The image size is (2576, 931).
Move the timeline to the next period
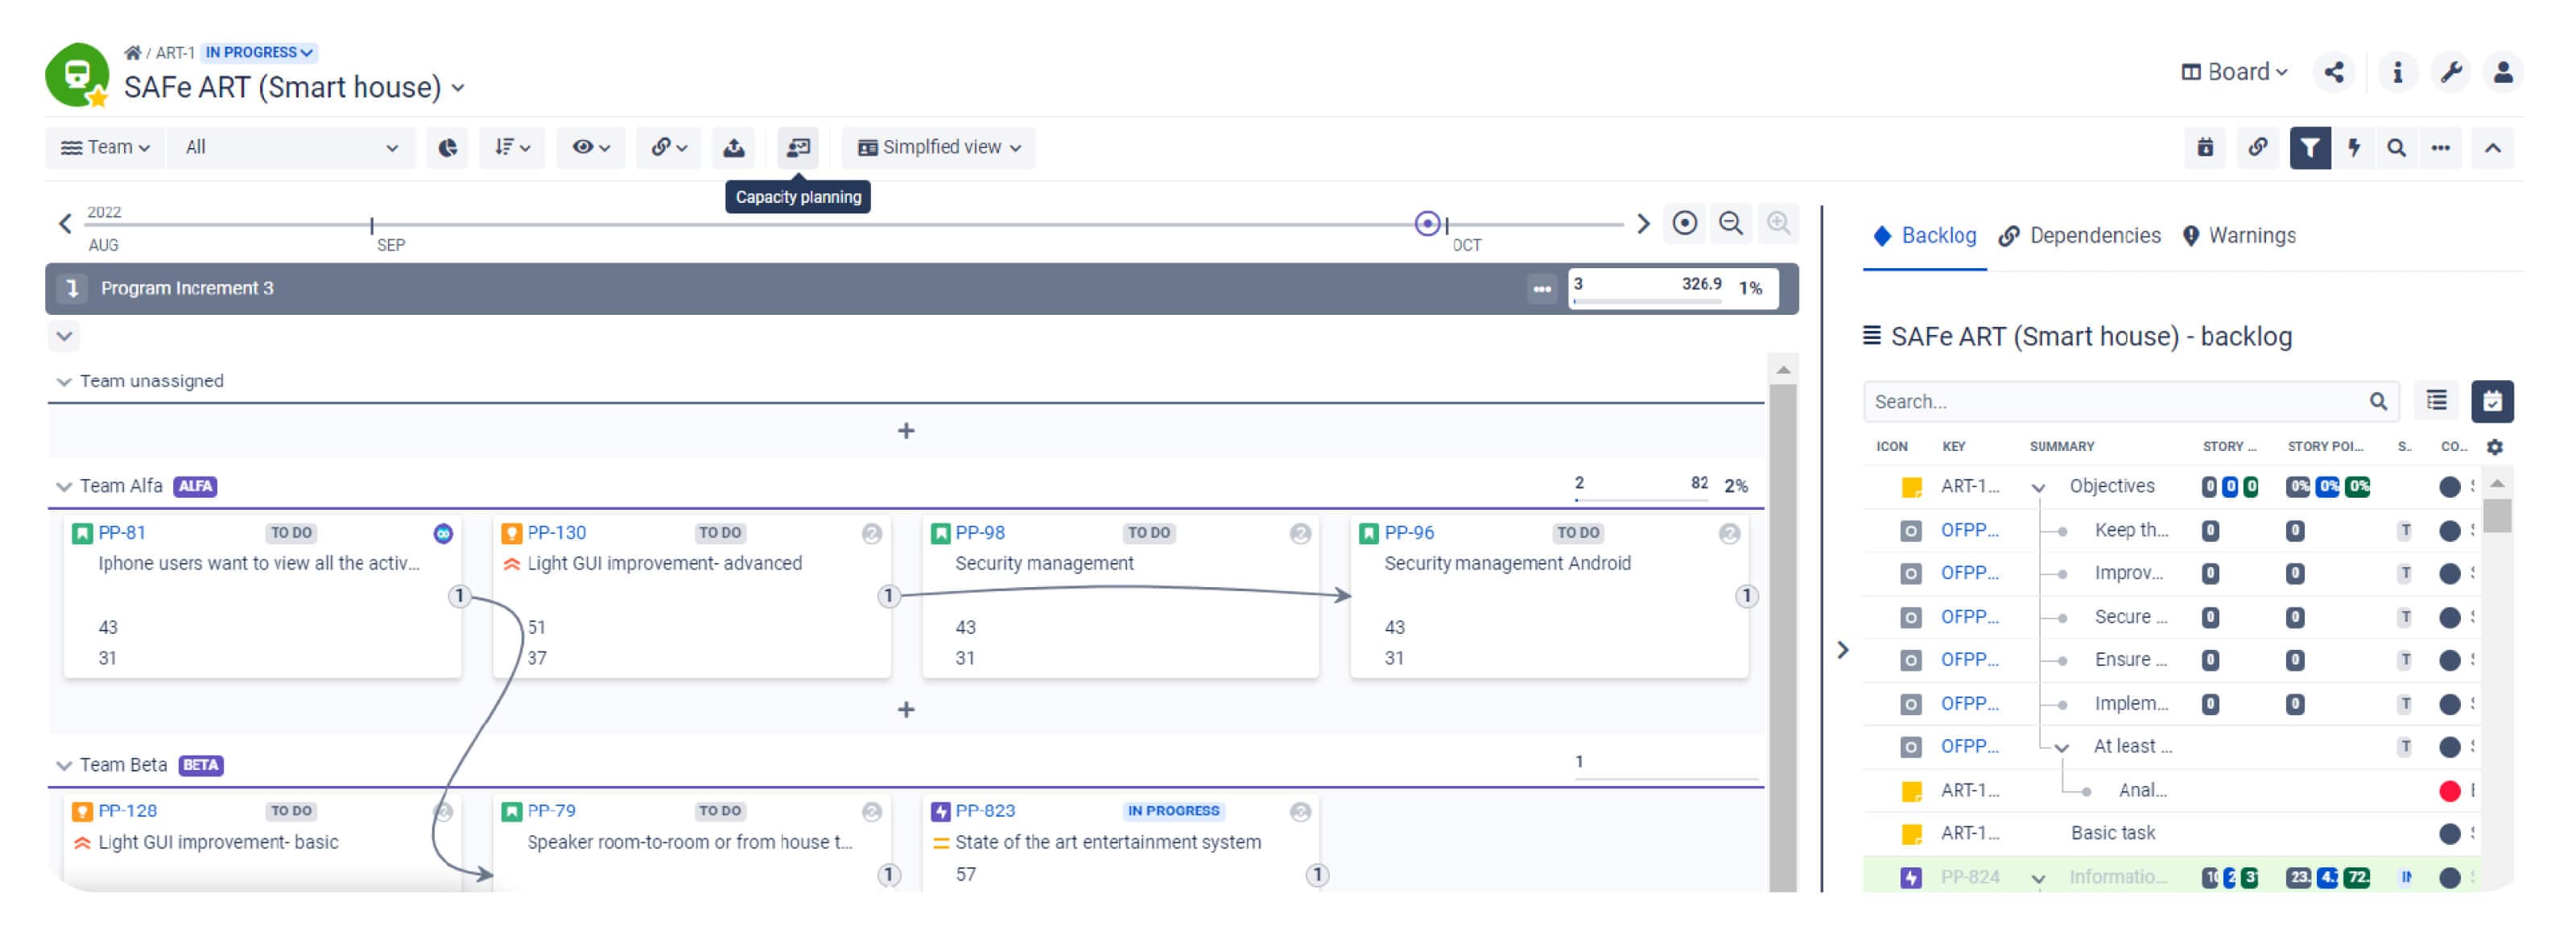(x=1643, y=224)
